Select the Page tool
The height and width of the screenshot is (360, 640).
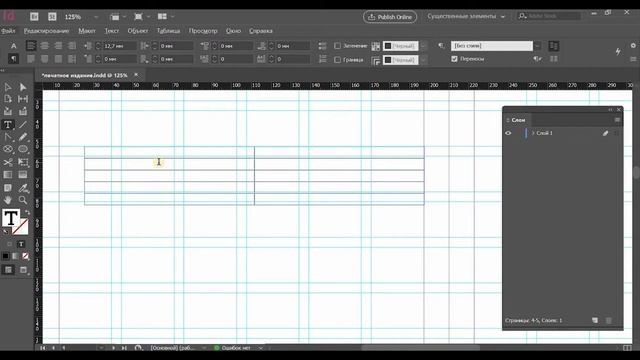(x=8, y=99)
